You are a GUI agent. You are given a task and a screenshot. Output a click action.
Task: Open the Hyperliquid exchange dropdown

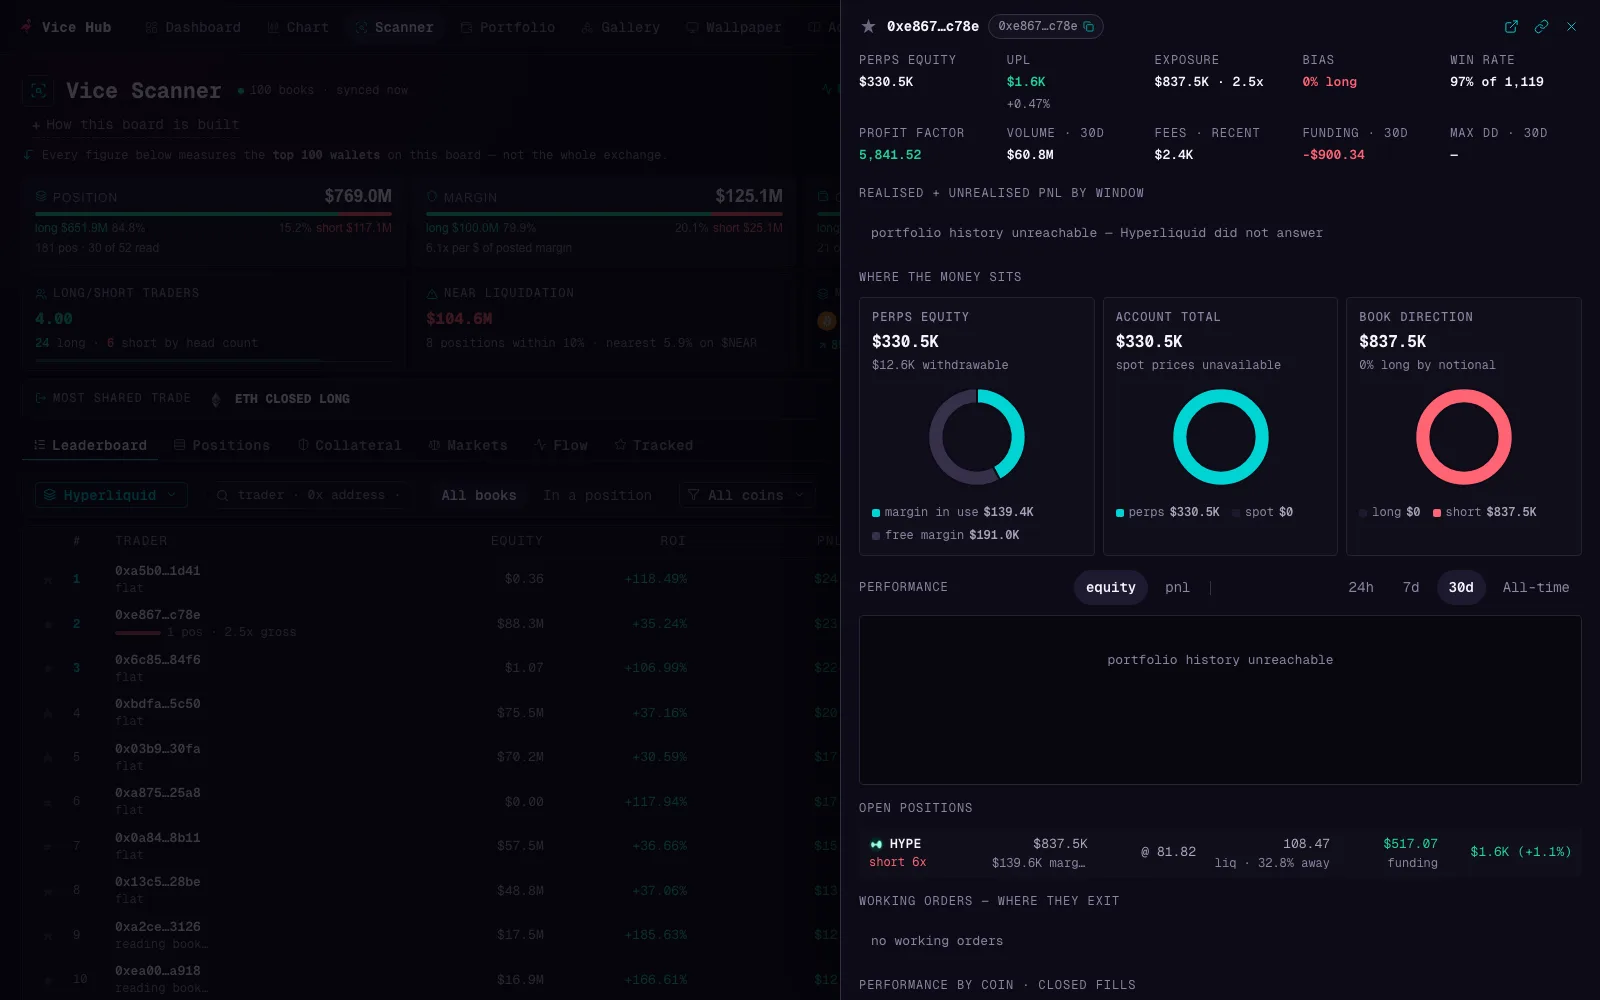tap(111, 495)
